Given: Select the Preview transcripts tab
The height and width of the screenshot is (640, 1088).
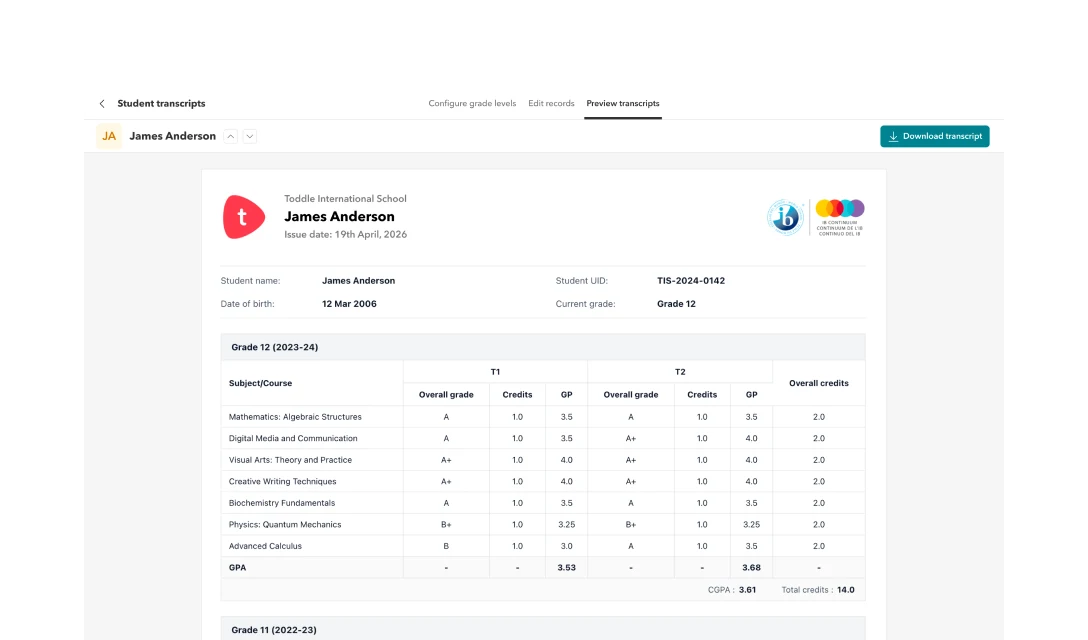Looking at the screenshot, I should [x=622, y=103].
